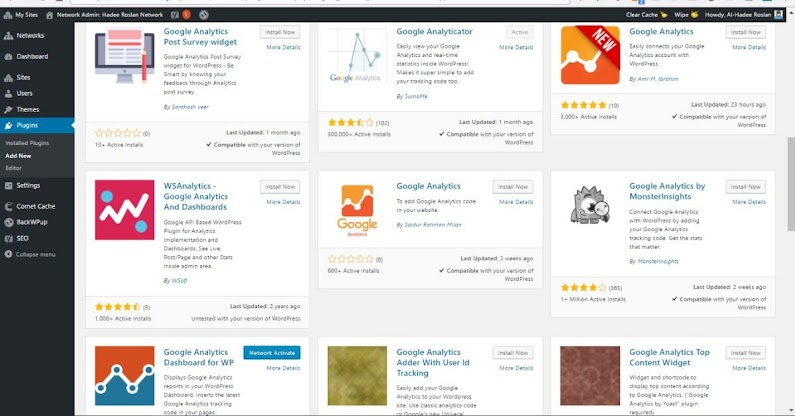Install Google Analytics by Amr M. Ibrahim
This screenshot has height=416, width=795.
(x=745, y=32)
